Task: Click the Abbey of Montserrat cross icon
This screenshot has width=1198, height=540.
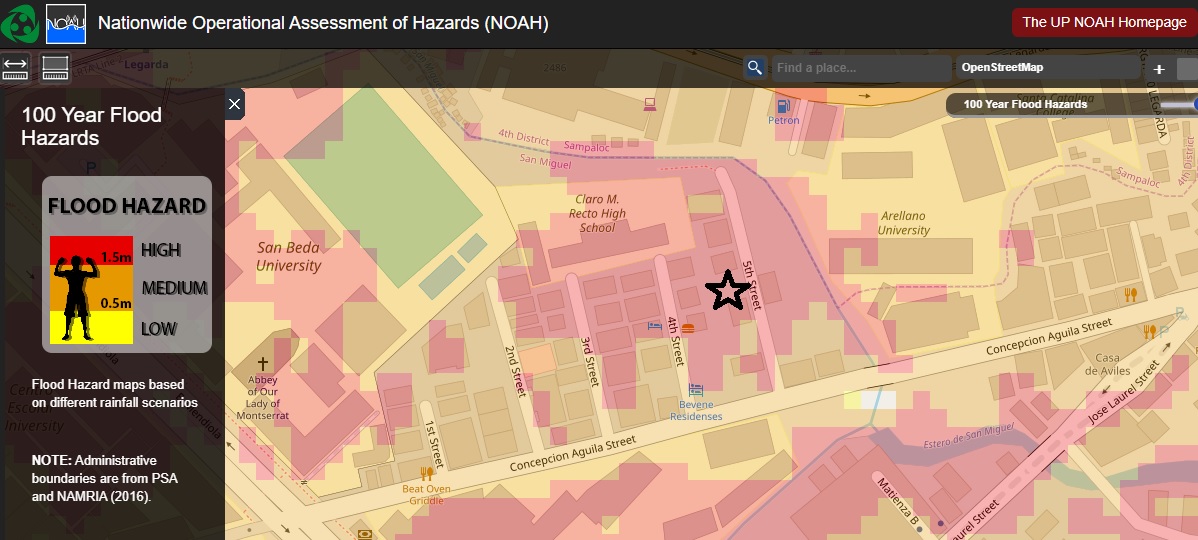Action: point(264,364)
